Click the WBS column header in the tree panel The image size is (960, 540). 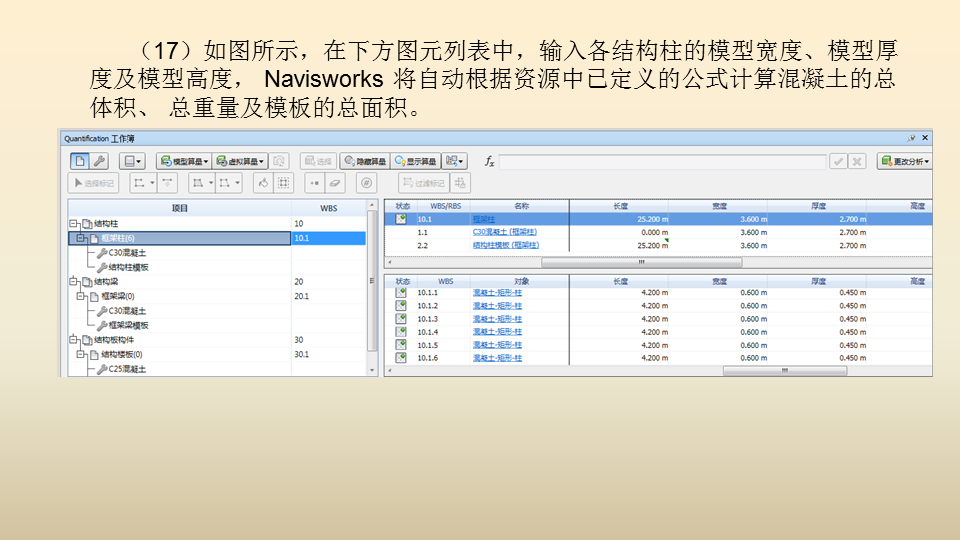(x=329, y=208)
